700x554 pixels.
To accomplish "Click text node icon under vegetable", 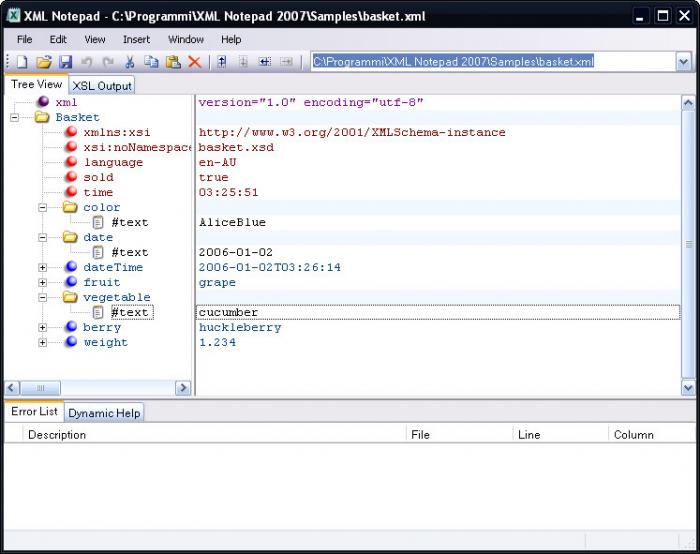I will [x=98, y=312].
